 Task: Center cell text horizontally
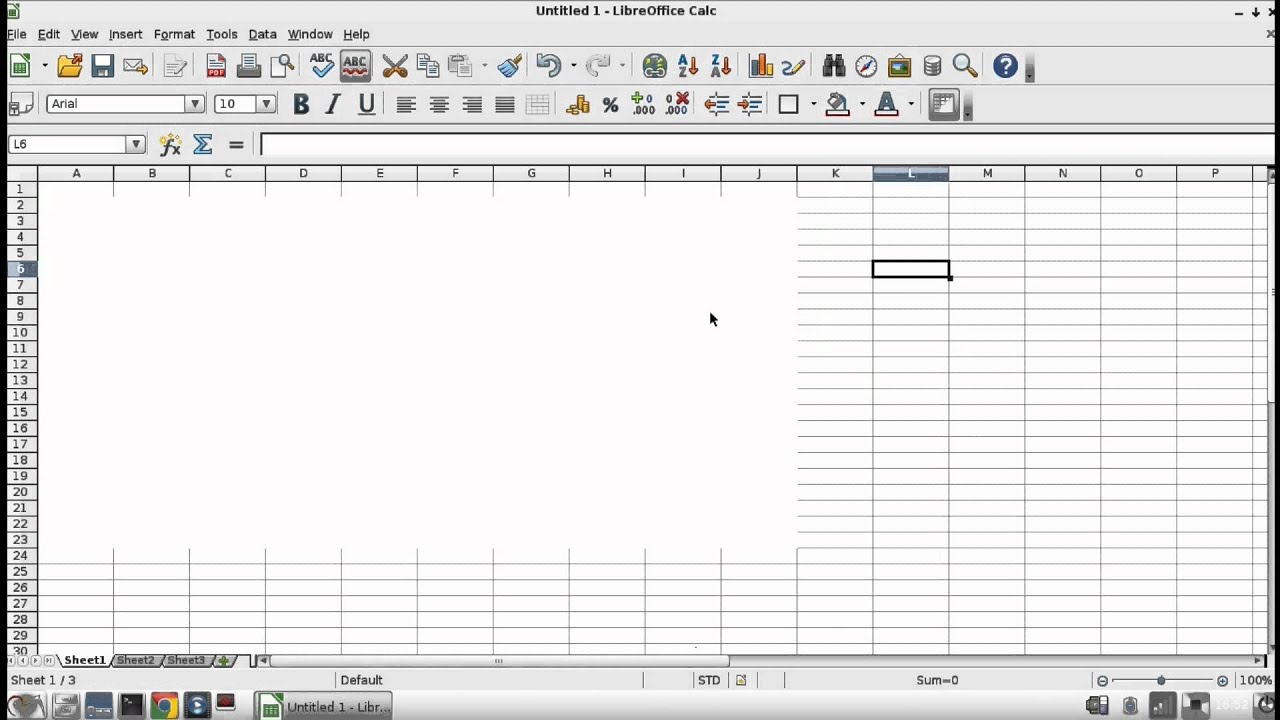(x=439, y=104)
